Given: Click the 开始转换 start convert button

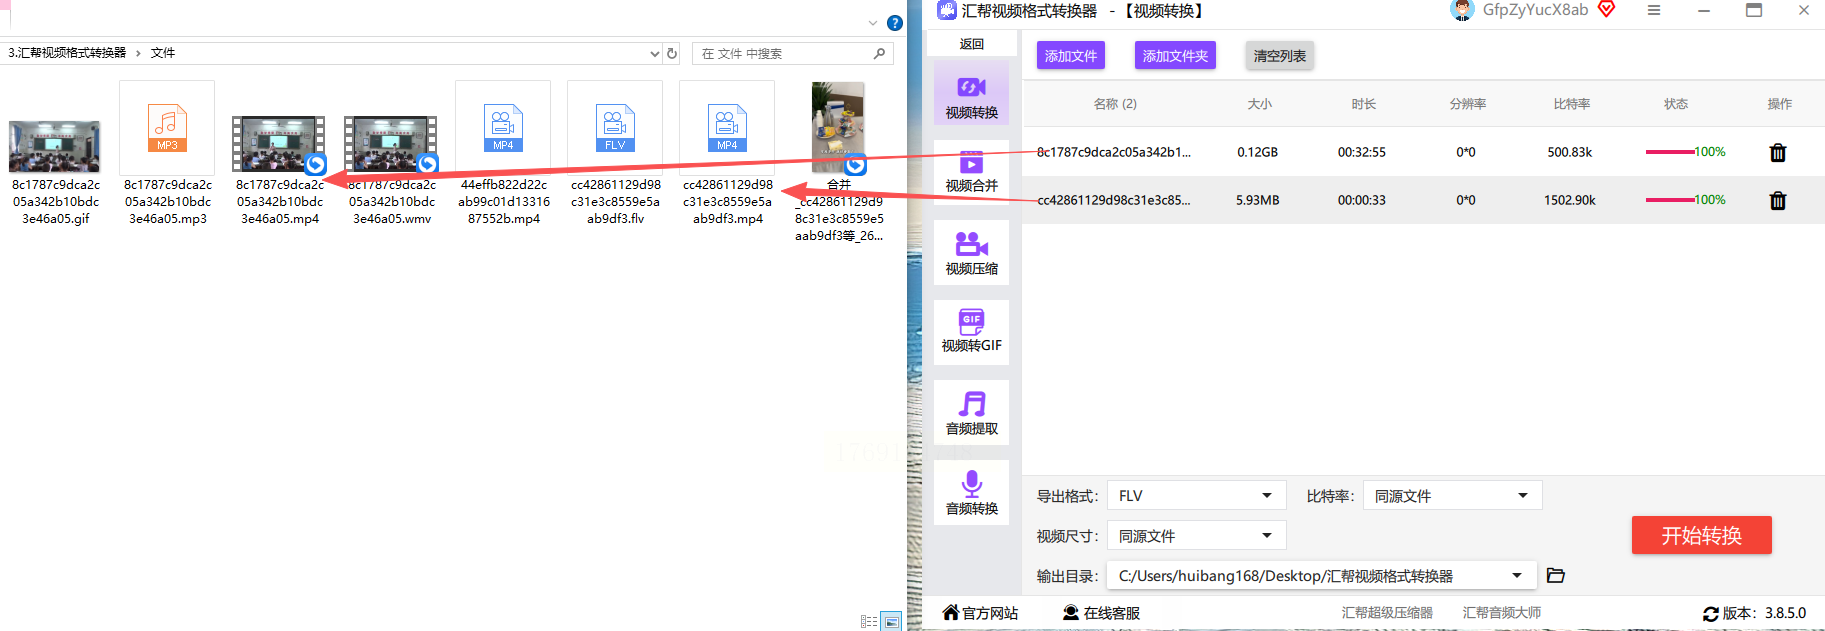Looking at the screenshot, I should 1701,535.
